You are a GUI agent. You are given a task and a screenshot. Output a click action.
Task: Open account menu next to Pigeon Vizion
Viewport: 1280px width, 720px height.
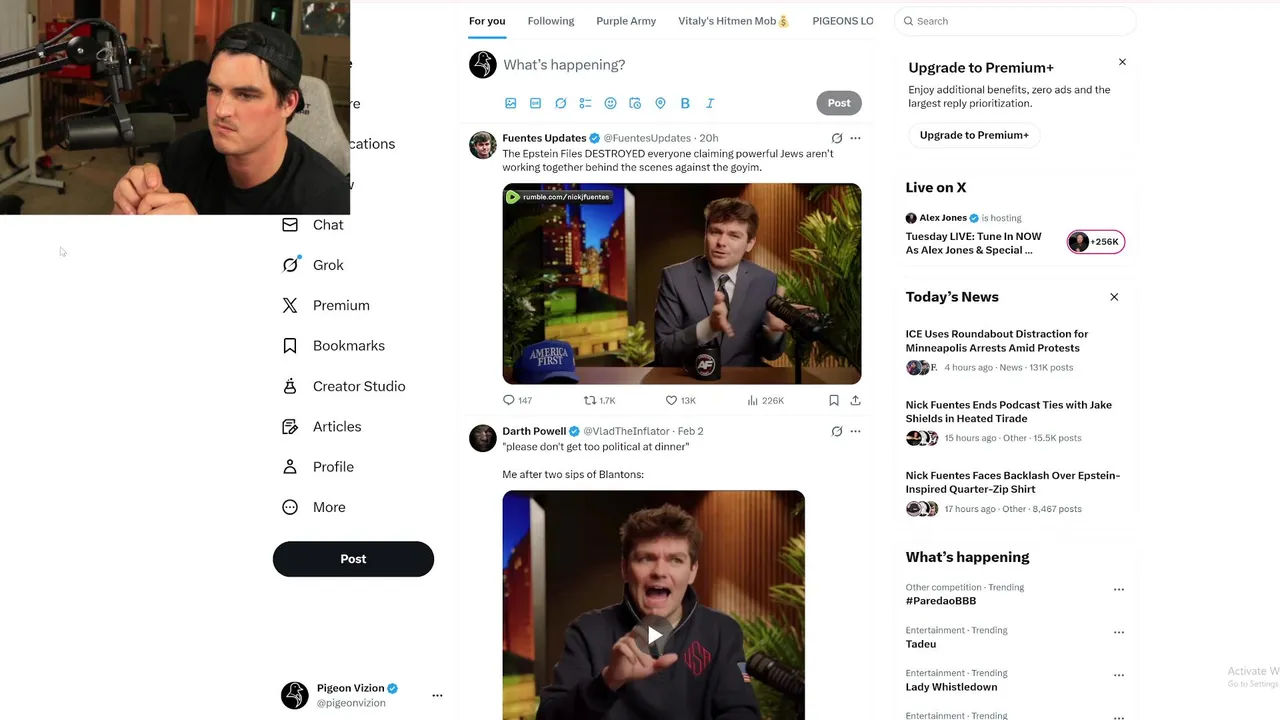click(437, 695)
